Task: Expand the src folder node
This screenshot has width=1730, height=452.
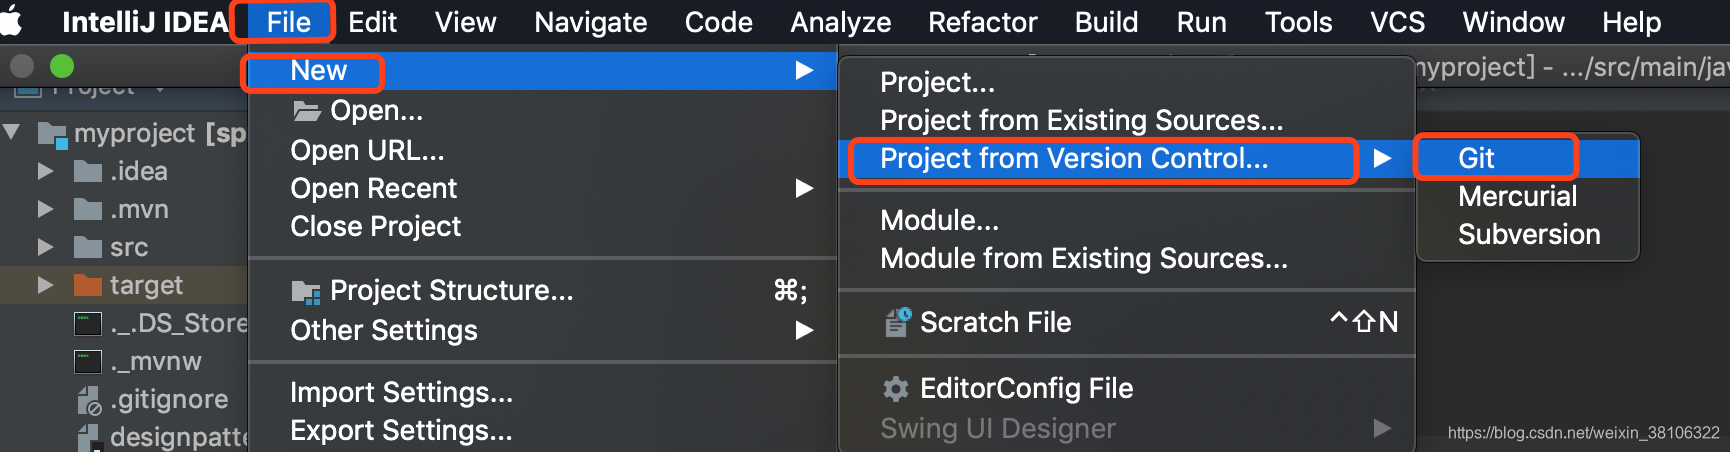Action: coord(45,247)
